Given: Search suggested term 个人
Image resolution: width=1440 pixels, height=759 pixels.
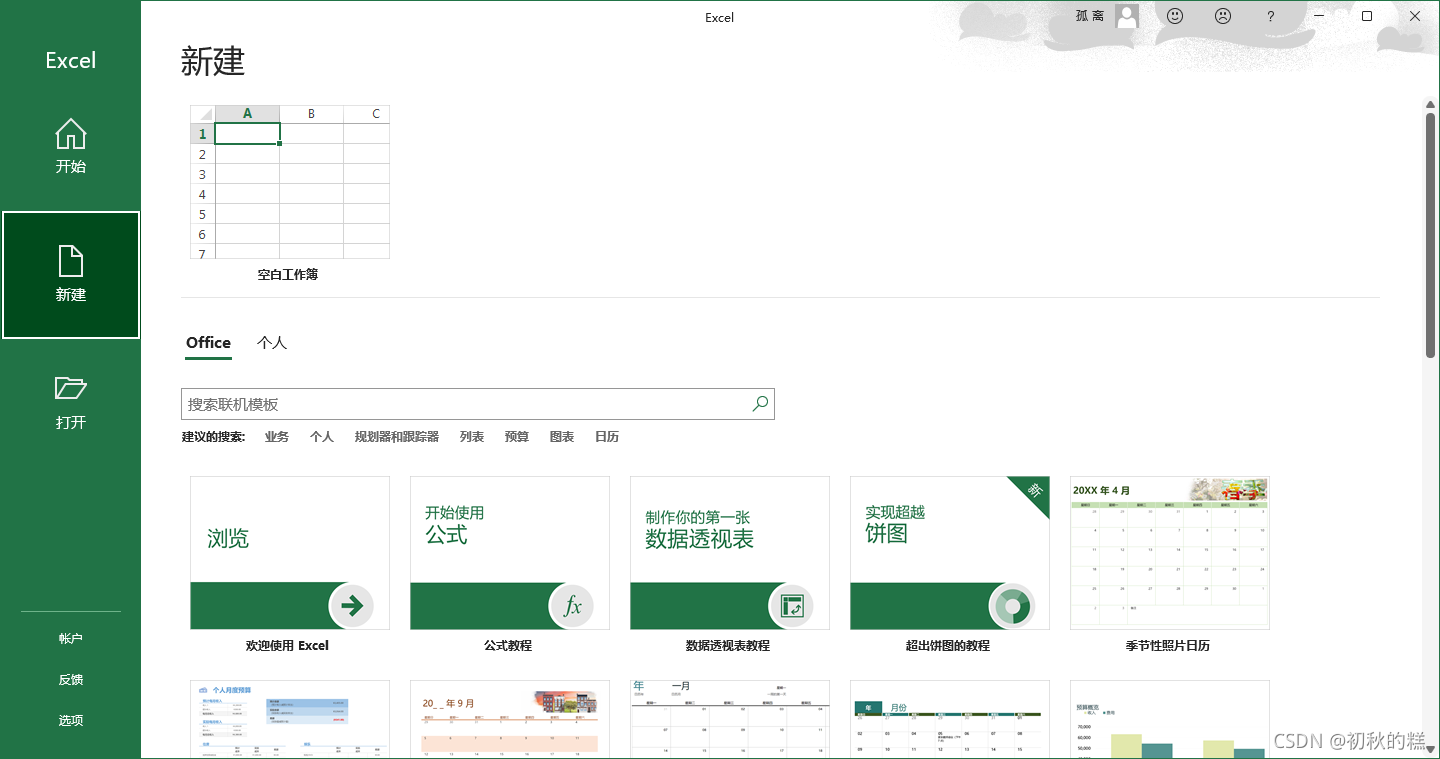Looking at the screenshot, I should coord(322,437).
